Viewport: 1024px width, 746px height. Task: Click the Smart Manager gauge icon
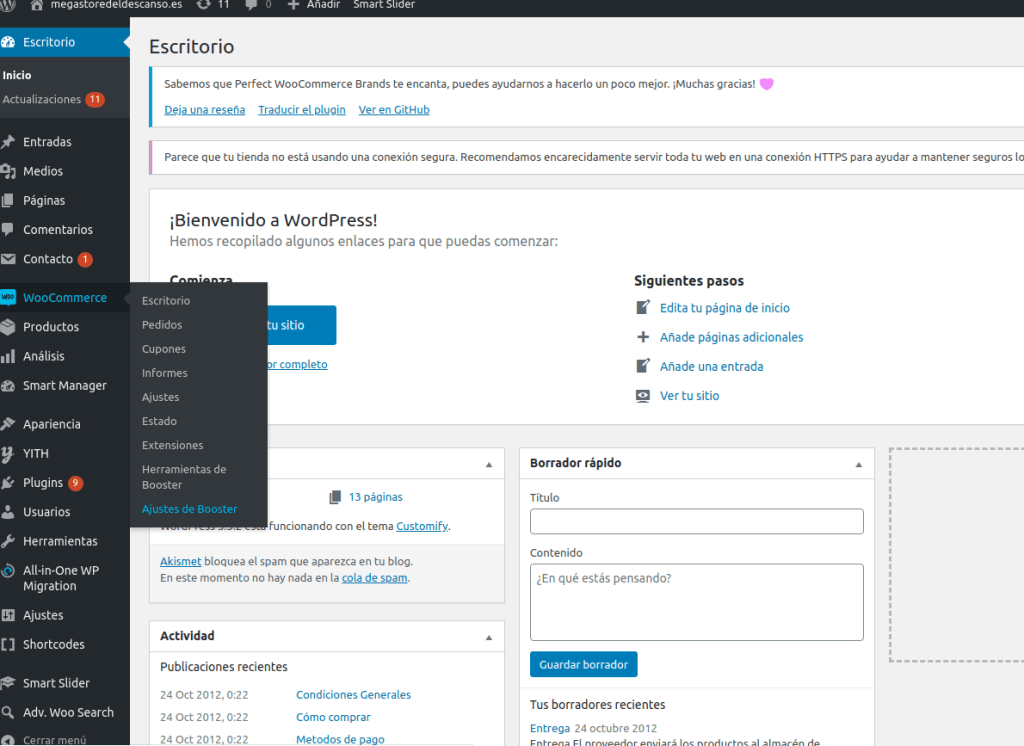point(8,385)
